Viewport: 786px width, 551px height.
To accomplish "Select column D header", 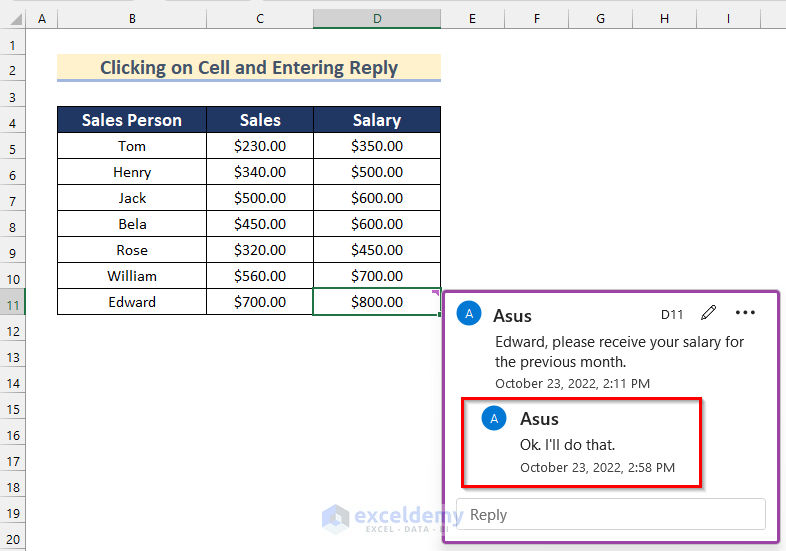I will [377, 19].
